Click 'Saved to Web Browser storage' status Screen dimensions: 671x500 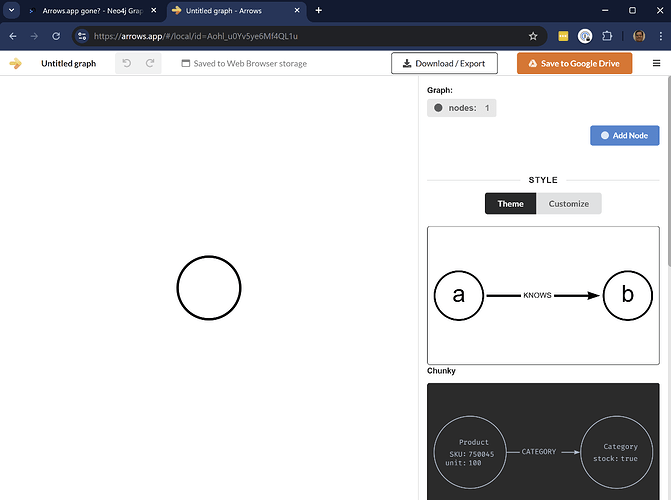pyautogui.click(x=244, y=63)
